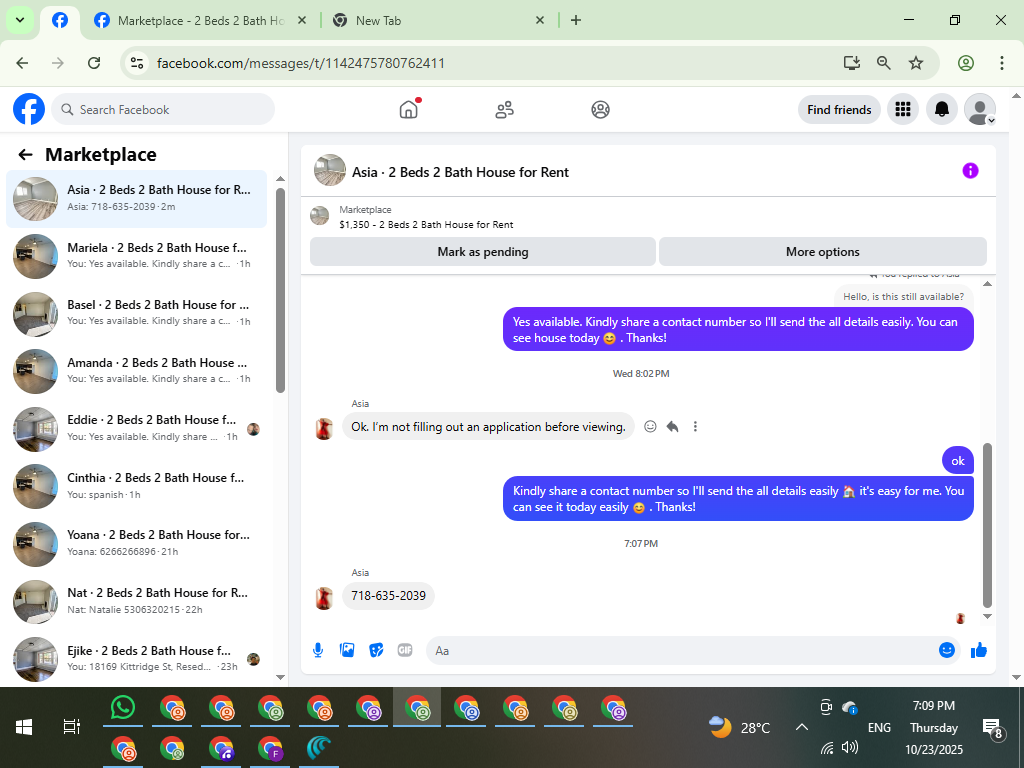Image resolution: width=1024 pixels, height=768 pixels.
Task: Open Chrome three-dot menu
Action: pyautogui.click(x=1001, y=63)
